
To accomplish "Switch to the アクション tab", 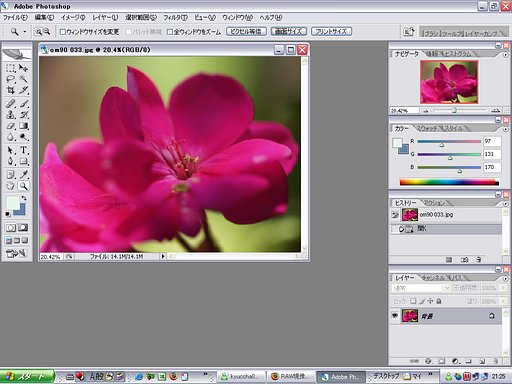I will (x=434, y=203).
